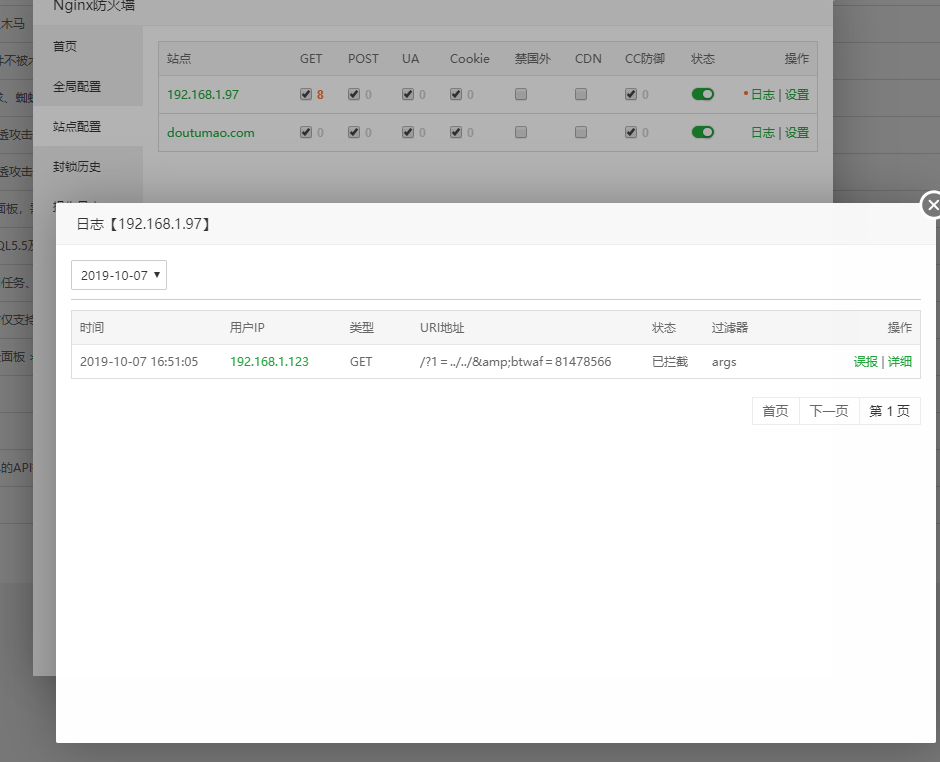Toggle POST checkbox for 192.168.1.97

point(354,94)
